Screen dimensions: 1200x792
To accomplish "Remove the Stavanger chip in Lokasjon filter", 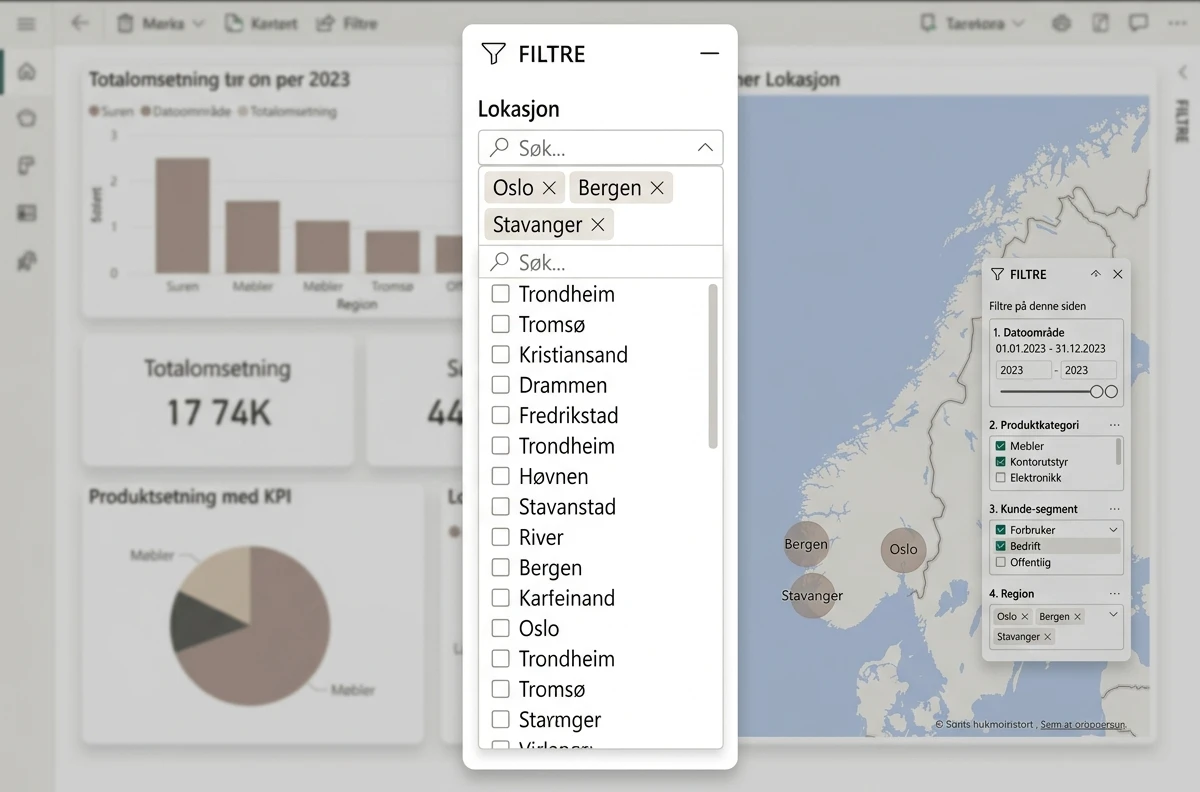I will pyautogui.click(x=598, y=225).
